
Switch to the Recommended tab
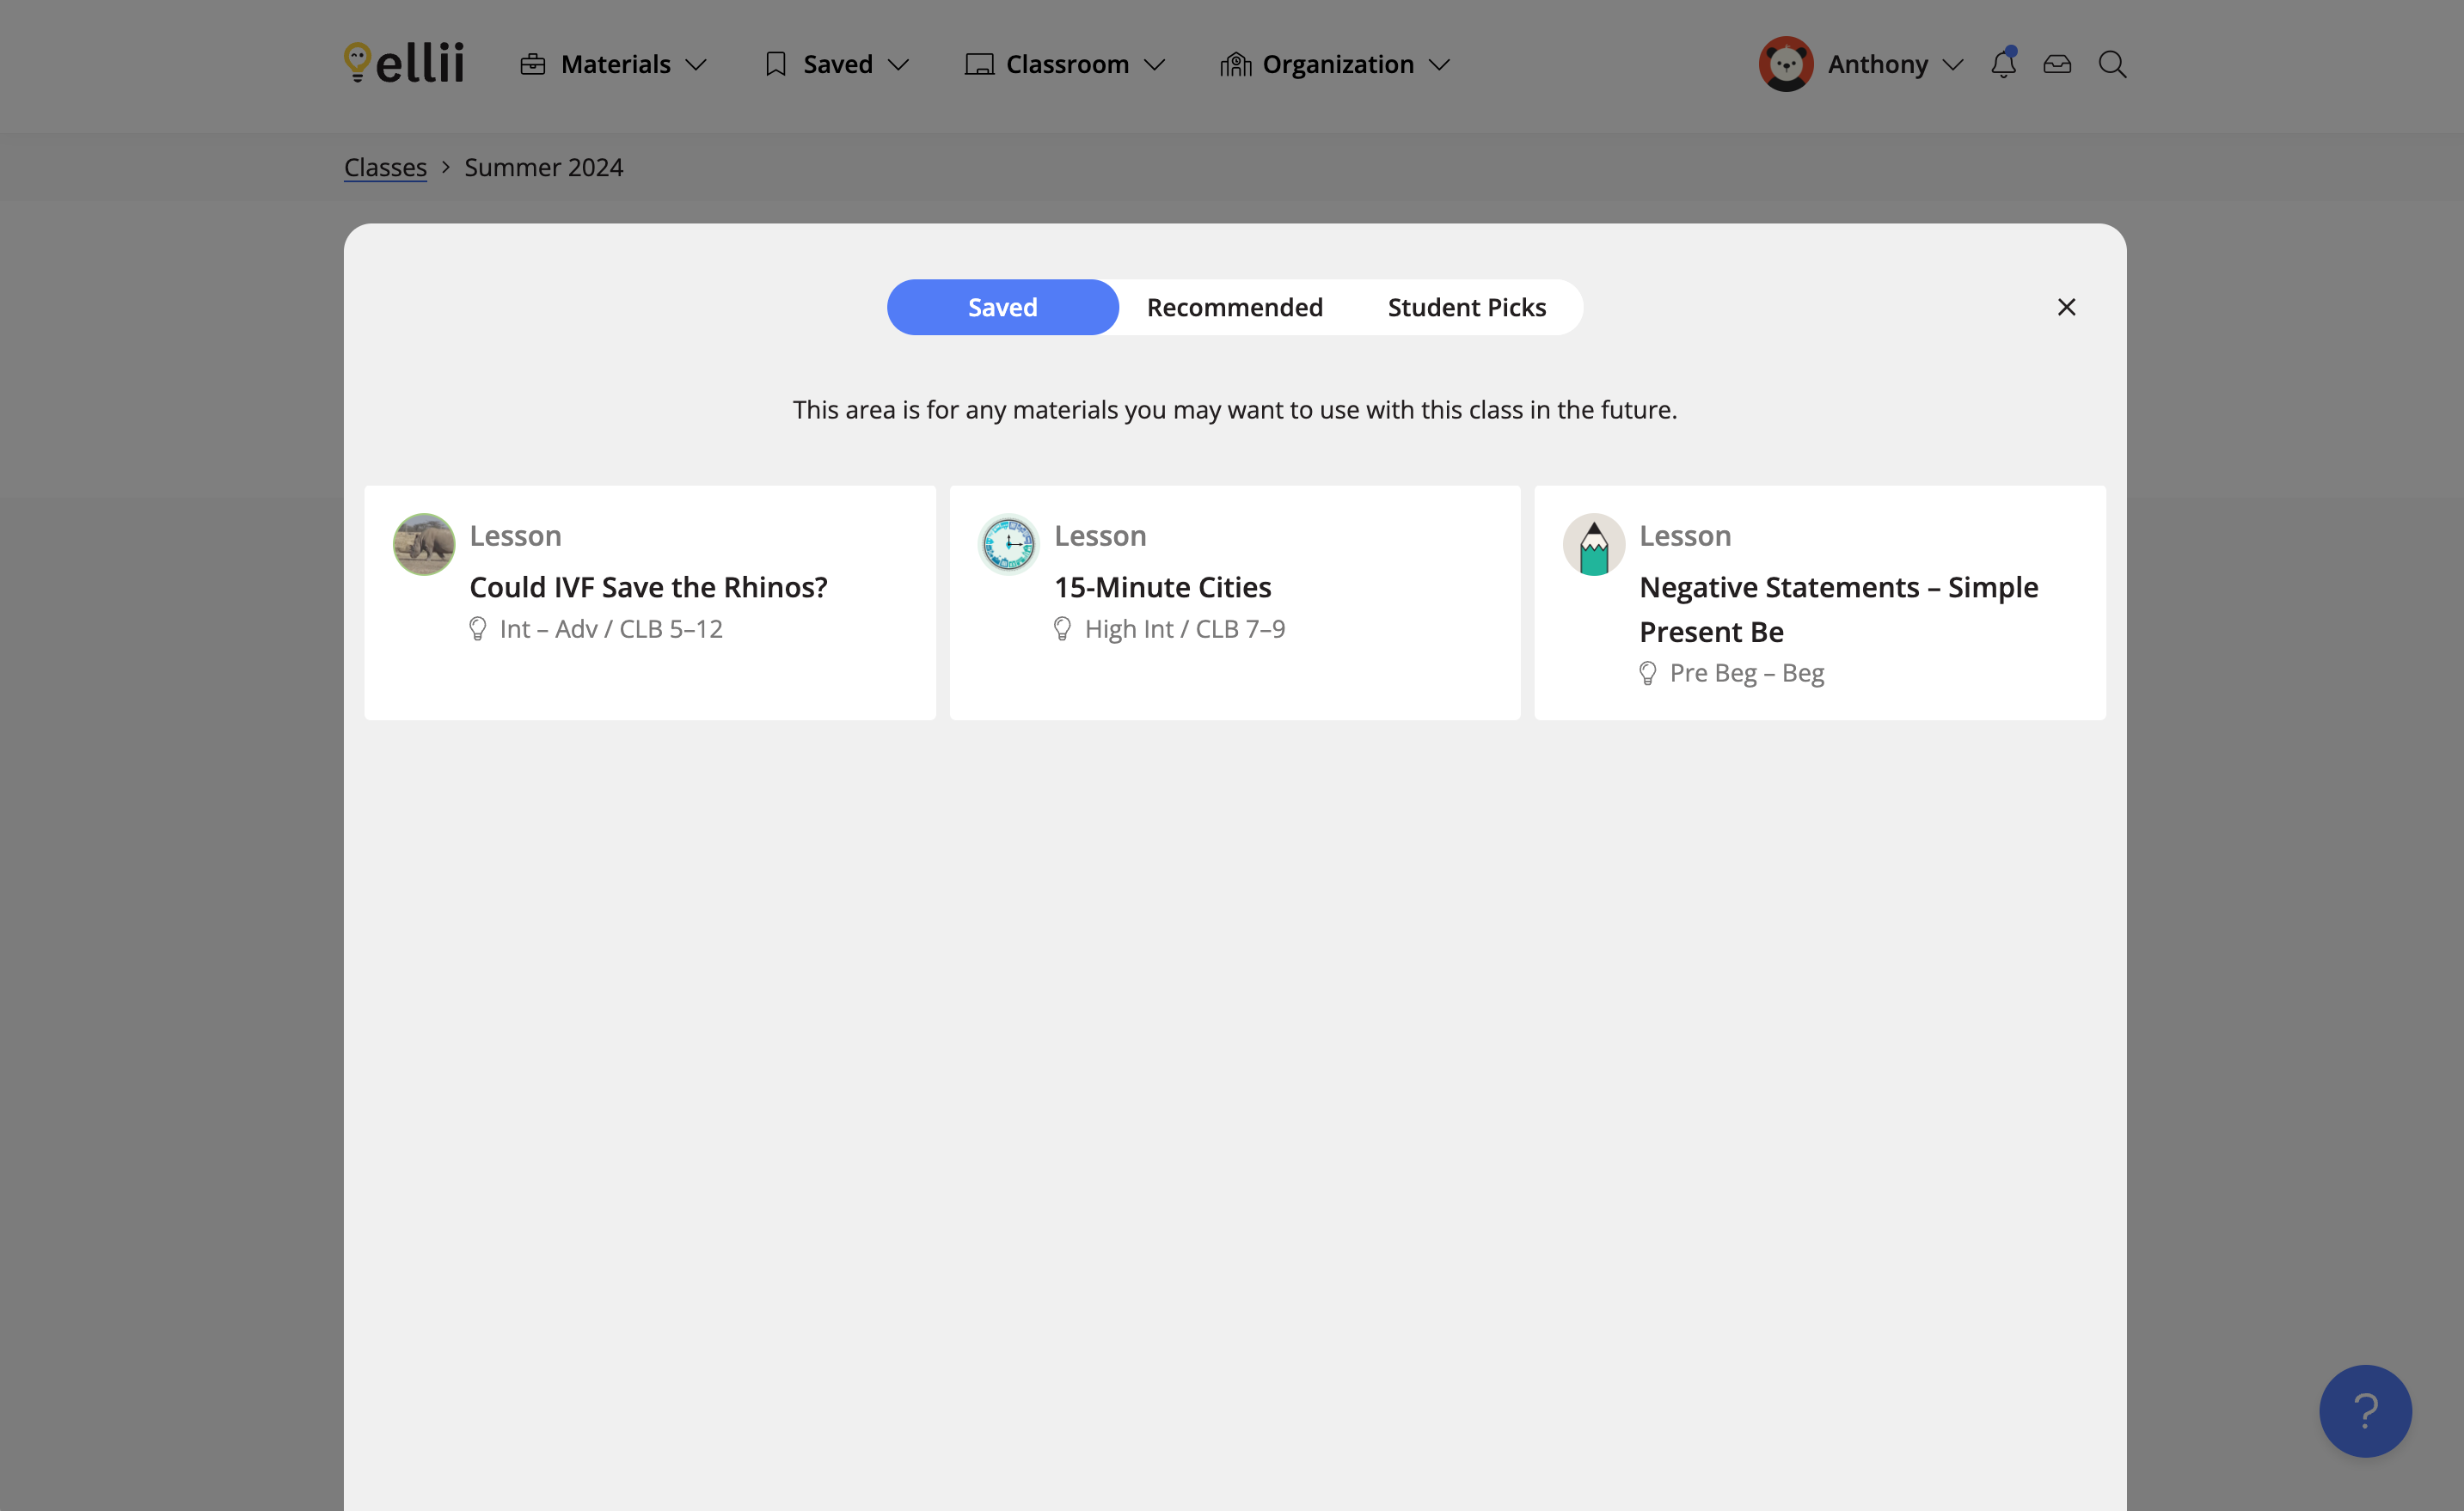coord(1234,307)
